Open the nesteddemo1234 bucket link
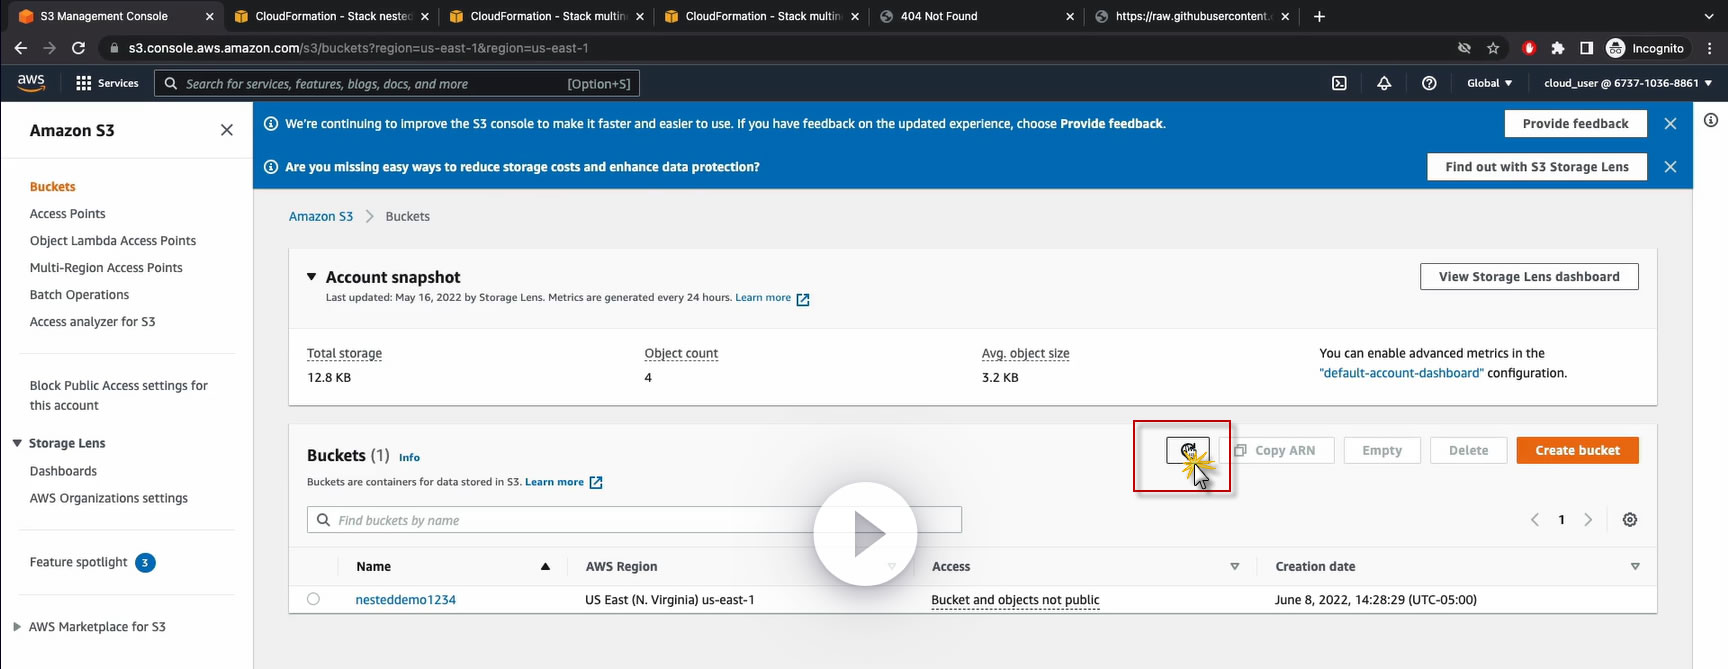1728x669 pixels. coord(405,600)
